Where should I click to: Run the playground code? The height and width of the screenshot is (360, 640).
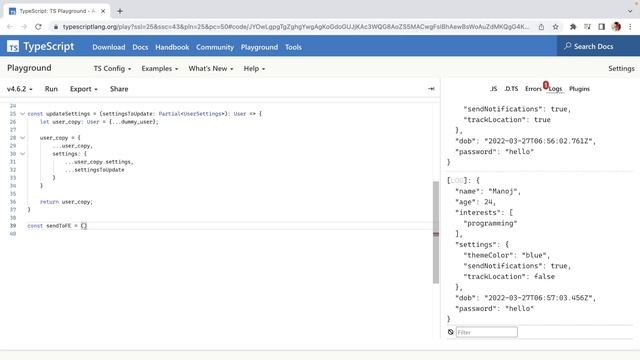51,89
